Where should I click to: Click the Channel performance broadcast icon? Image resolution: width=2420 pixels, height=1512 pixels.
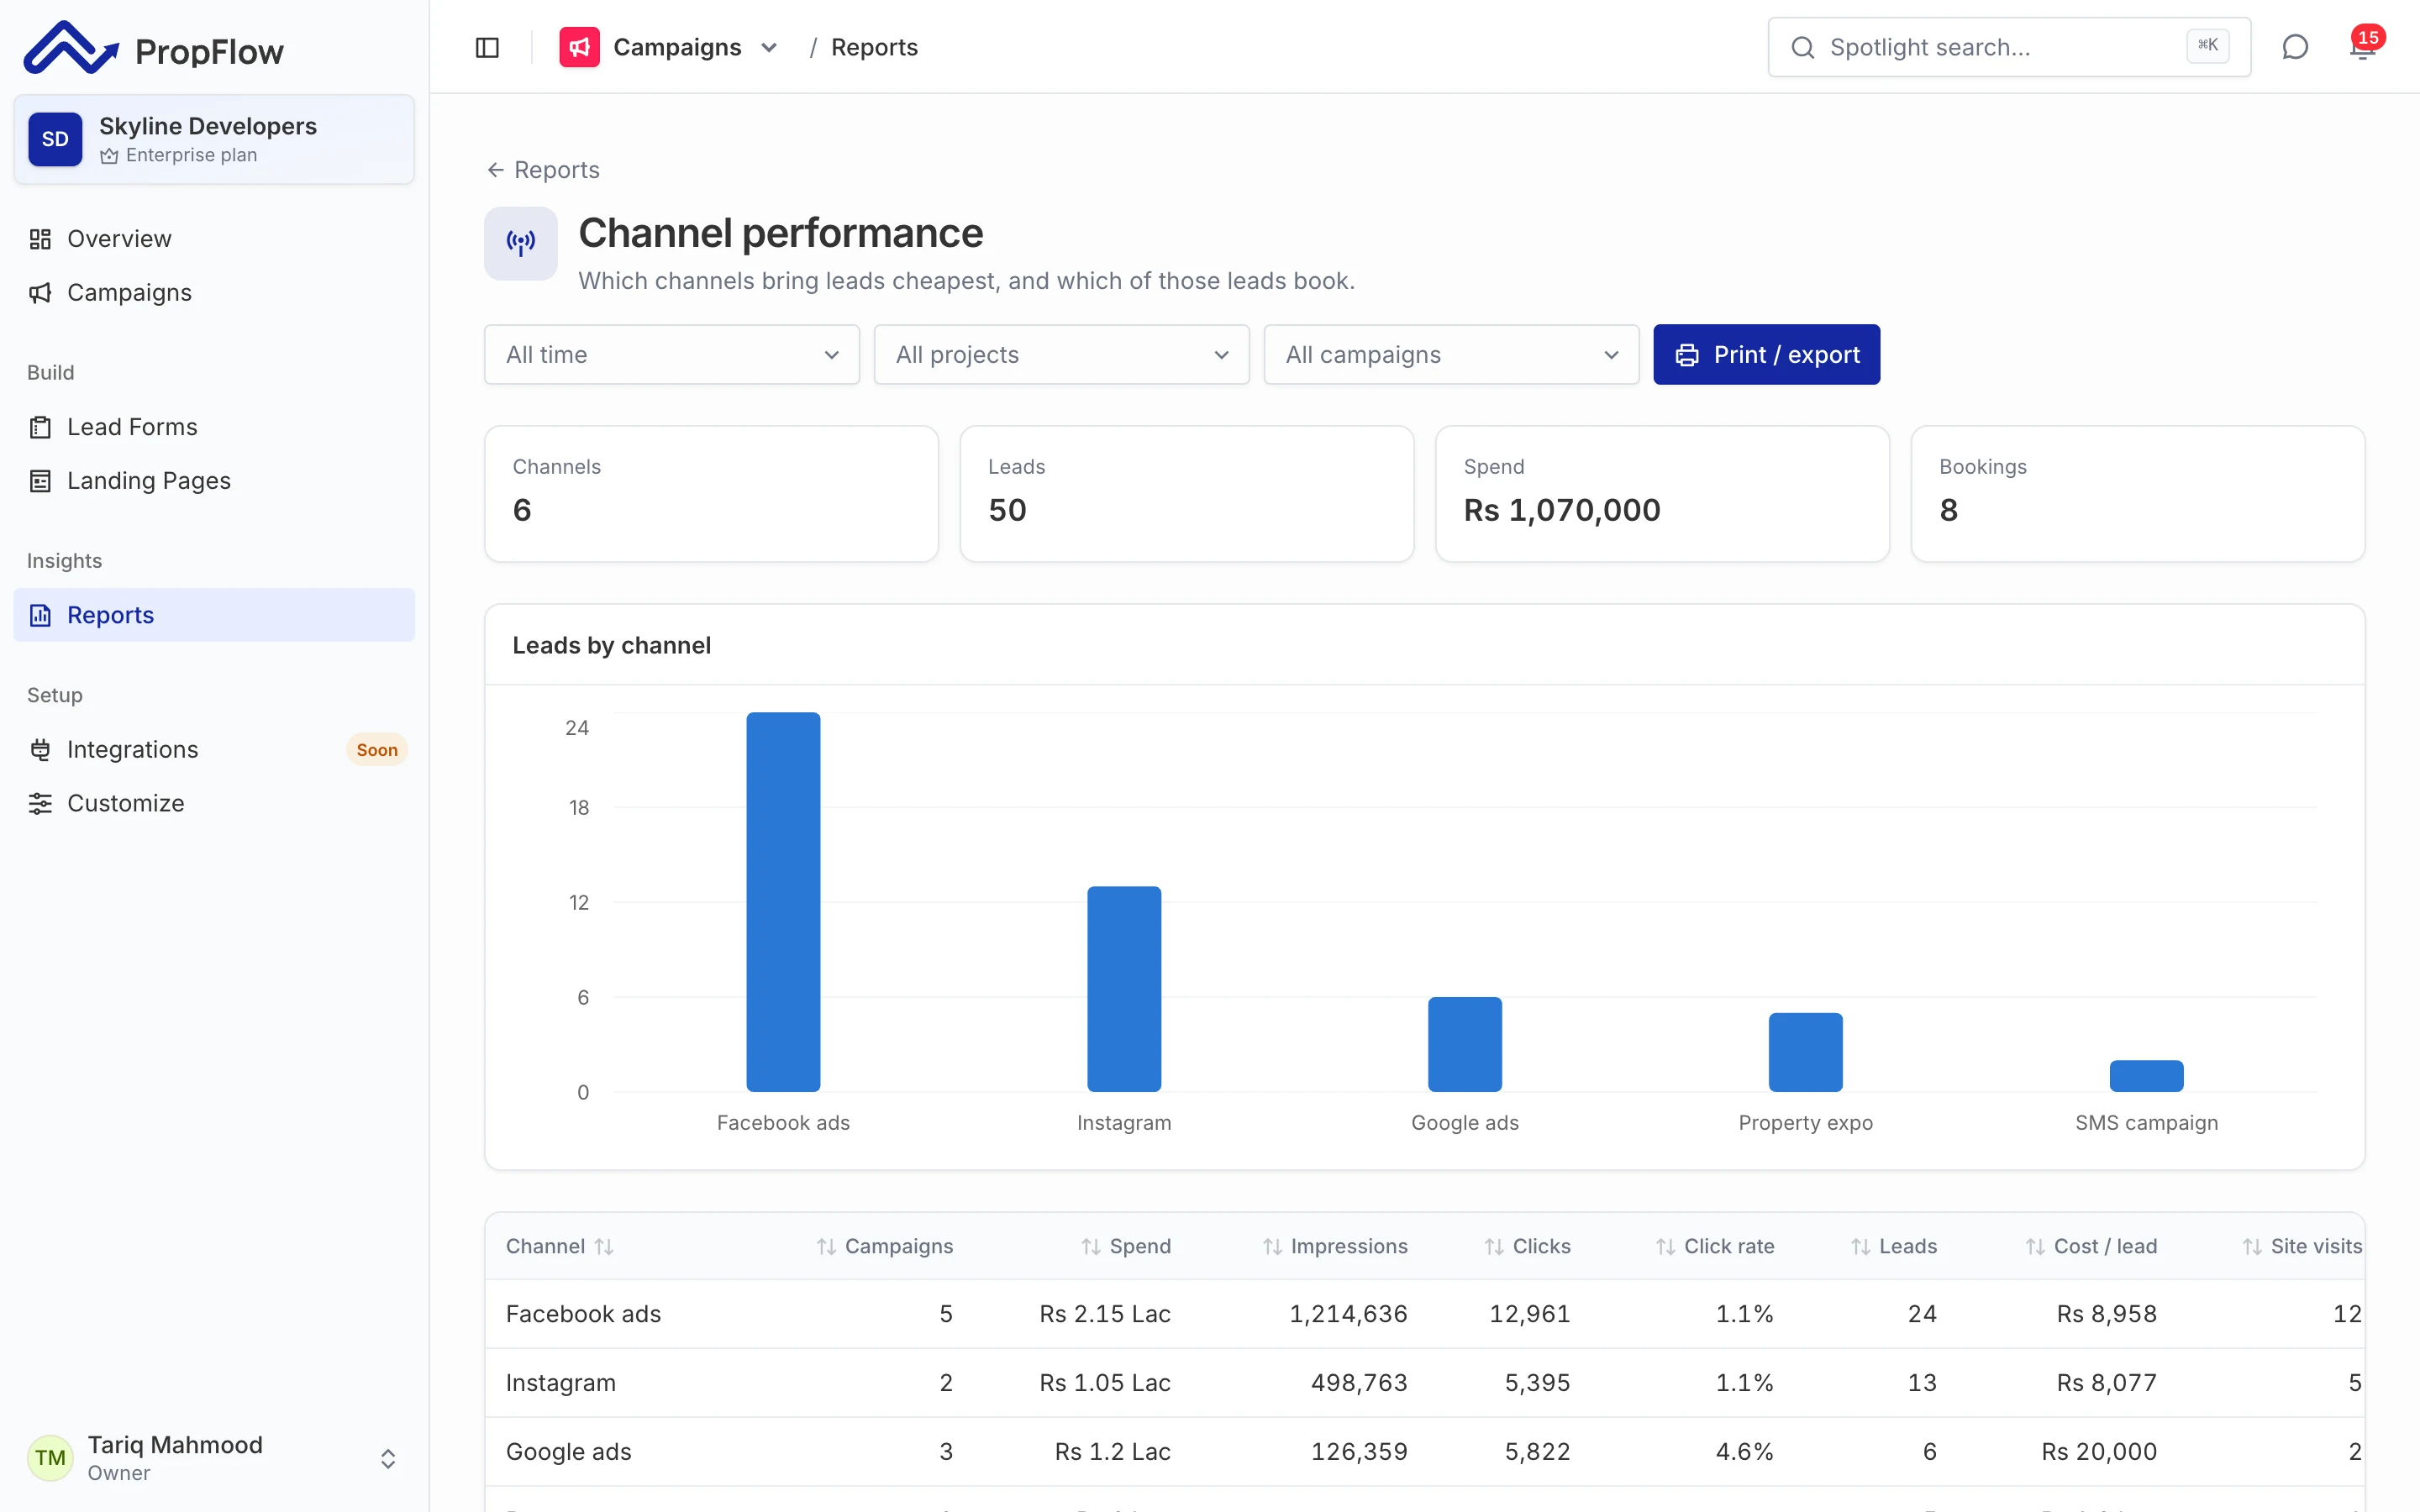coord(520,243)
